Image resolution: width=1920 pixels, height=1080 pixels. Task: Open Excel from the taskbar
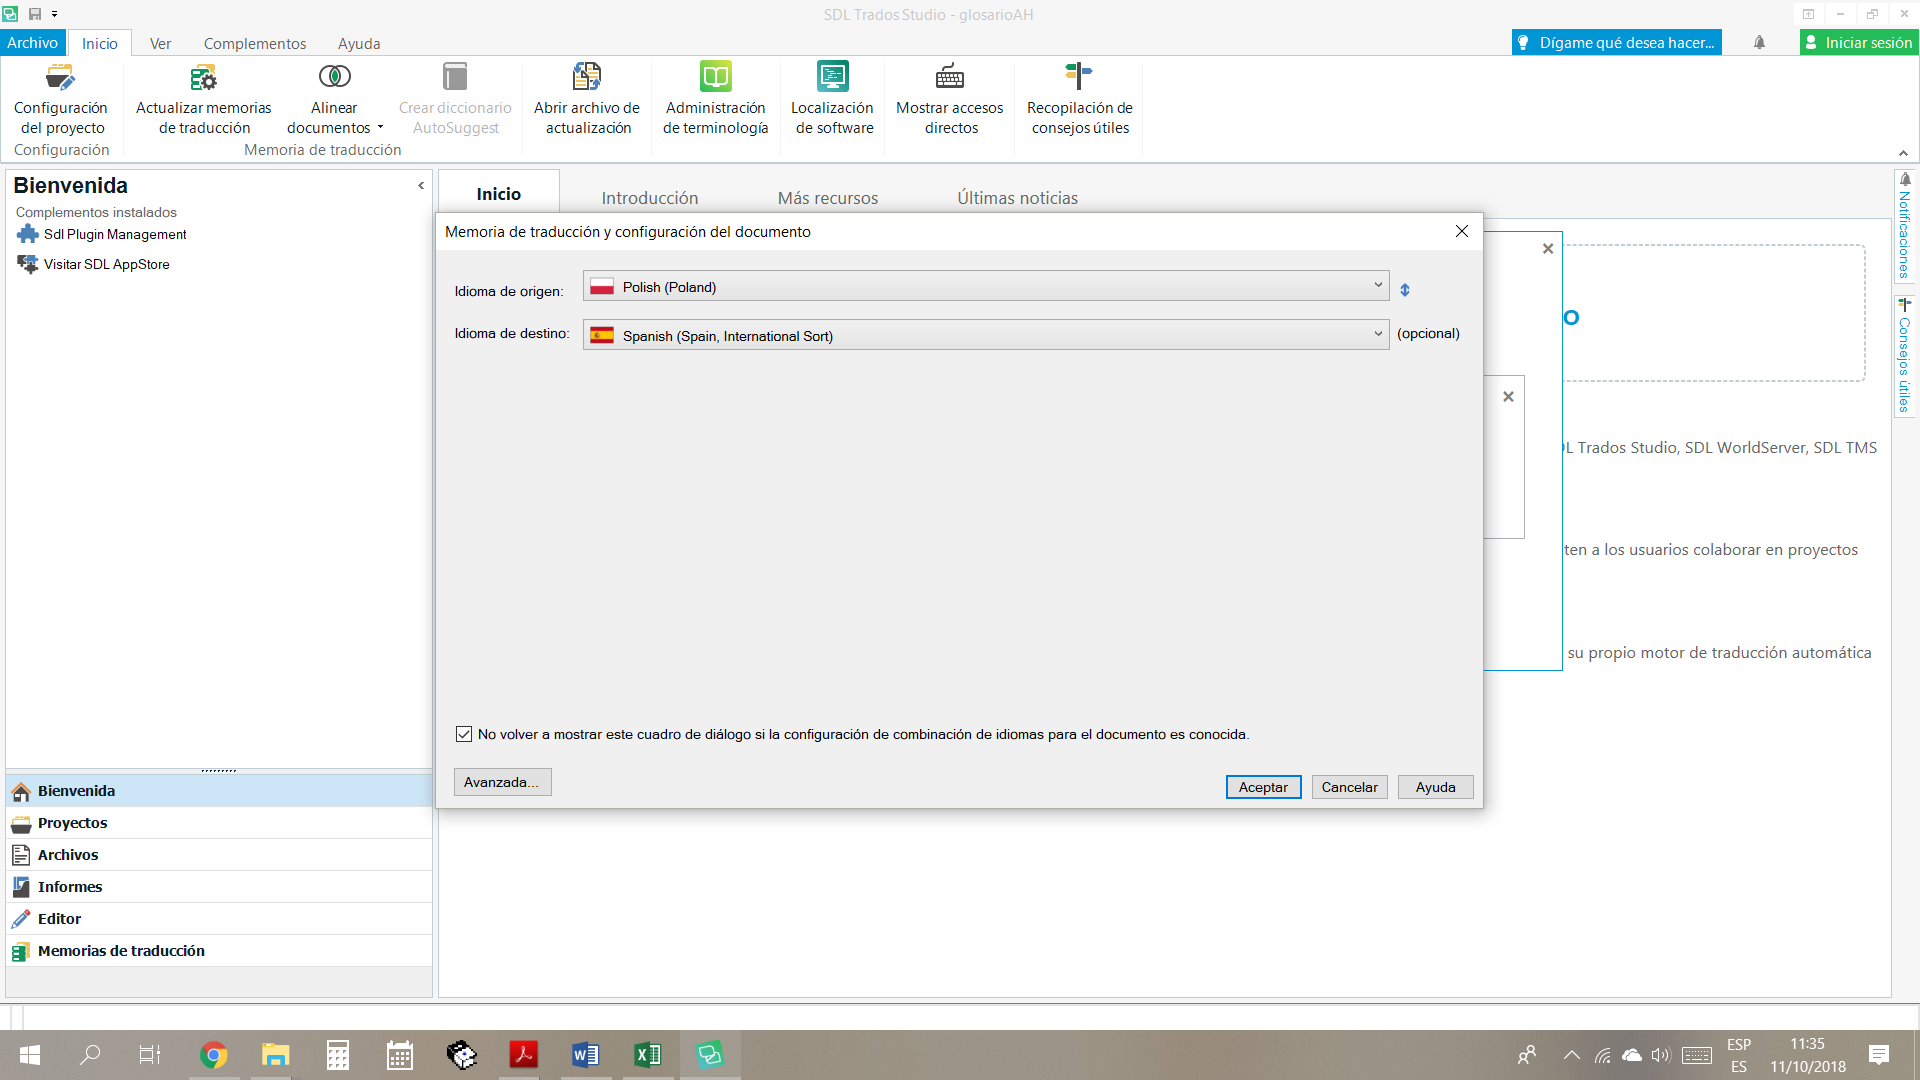point(647,1055)
